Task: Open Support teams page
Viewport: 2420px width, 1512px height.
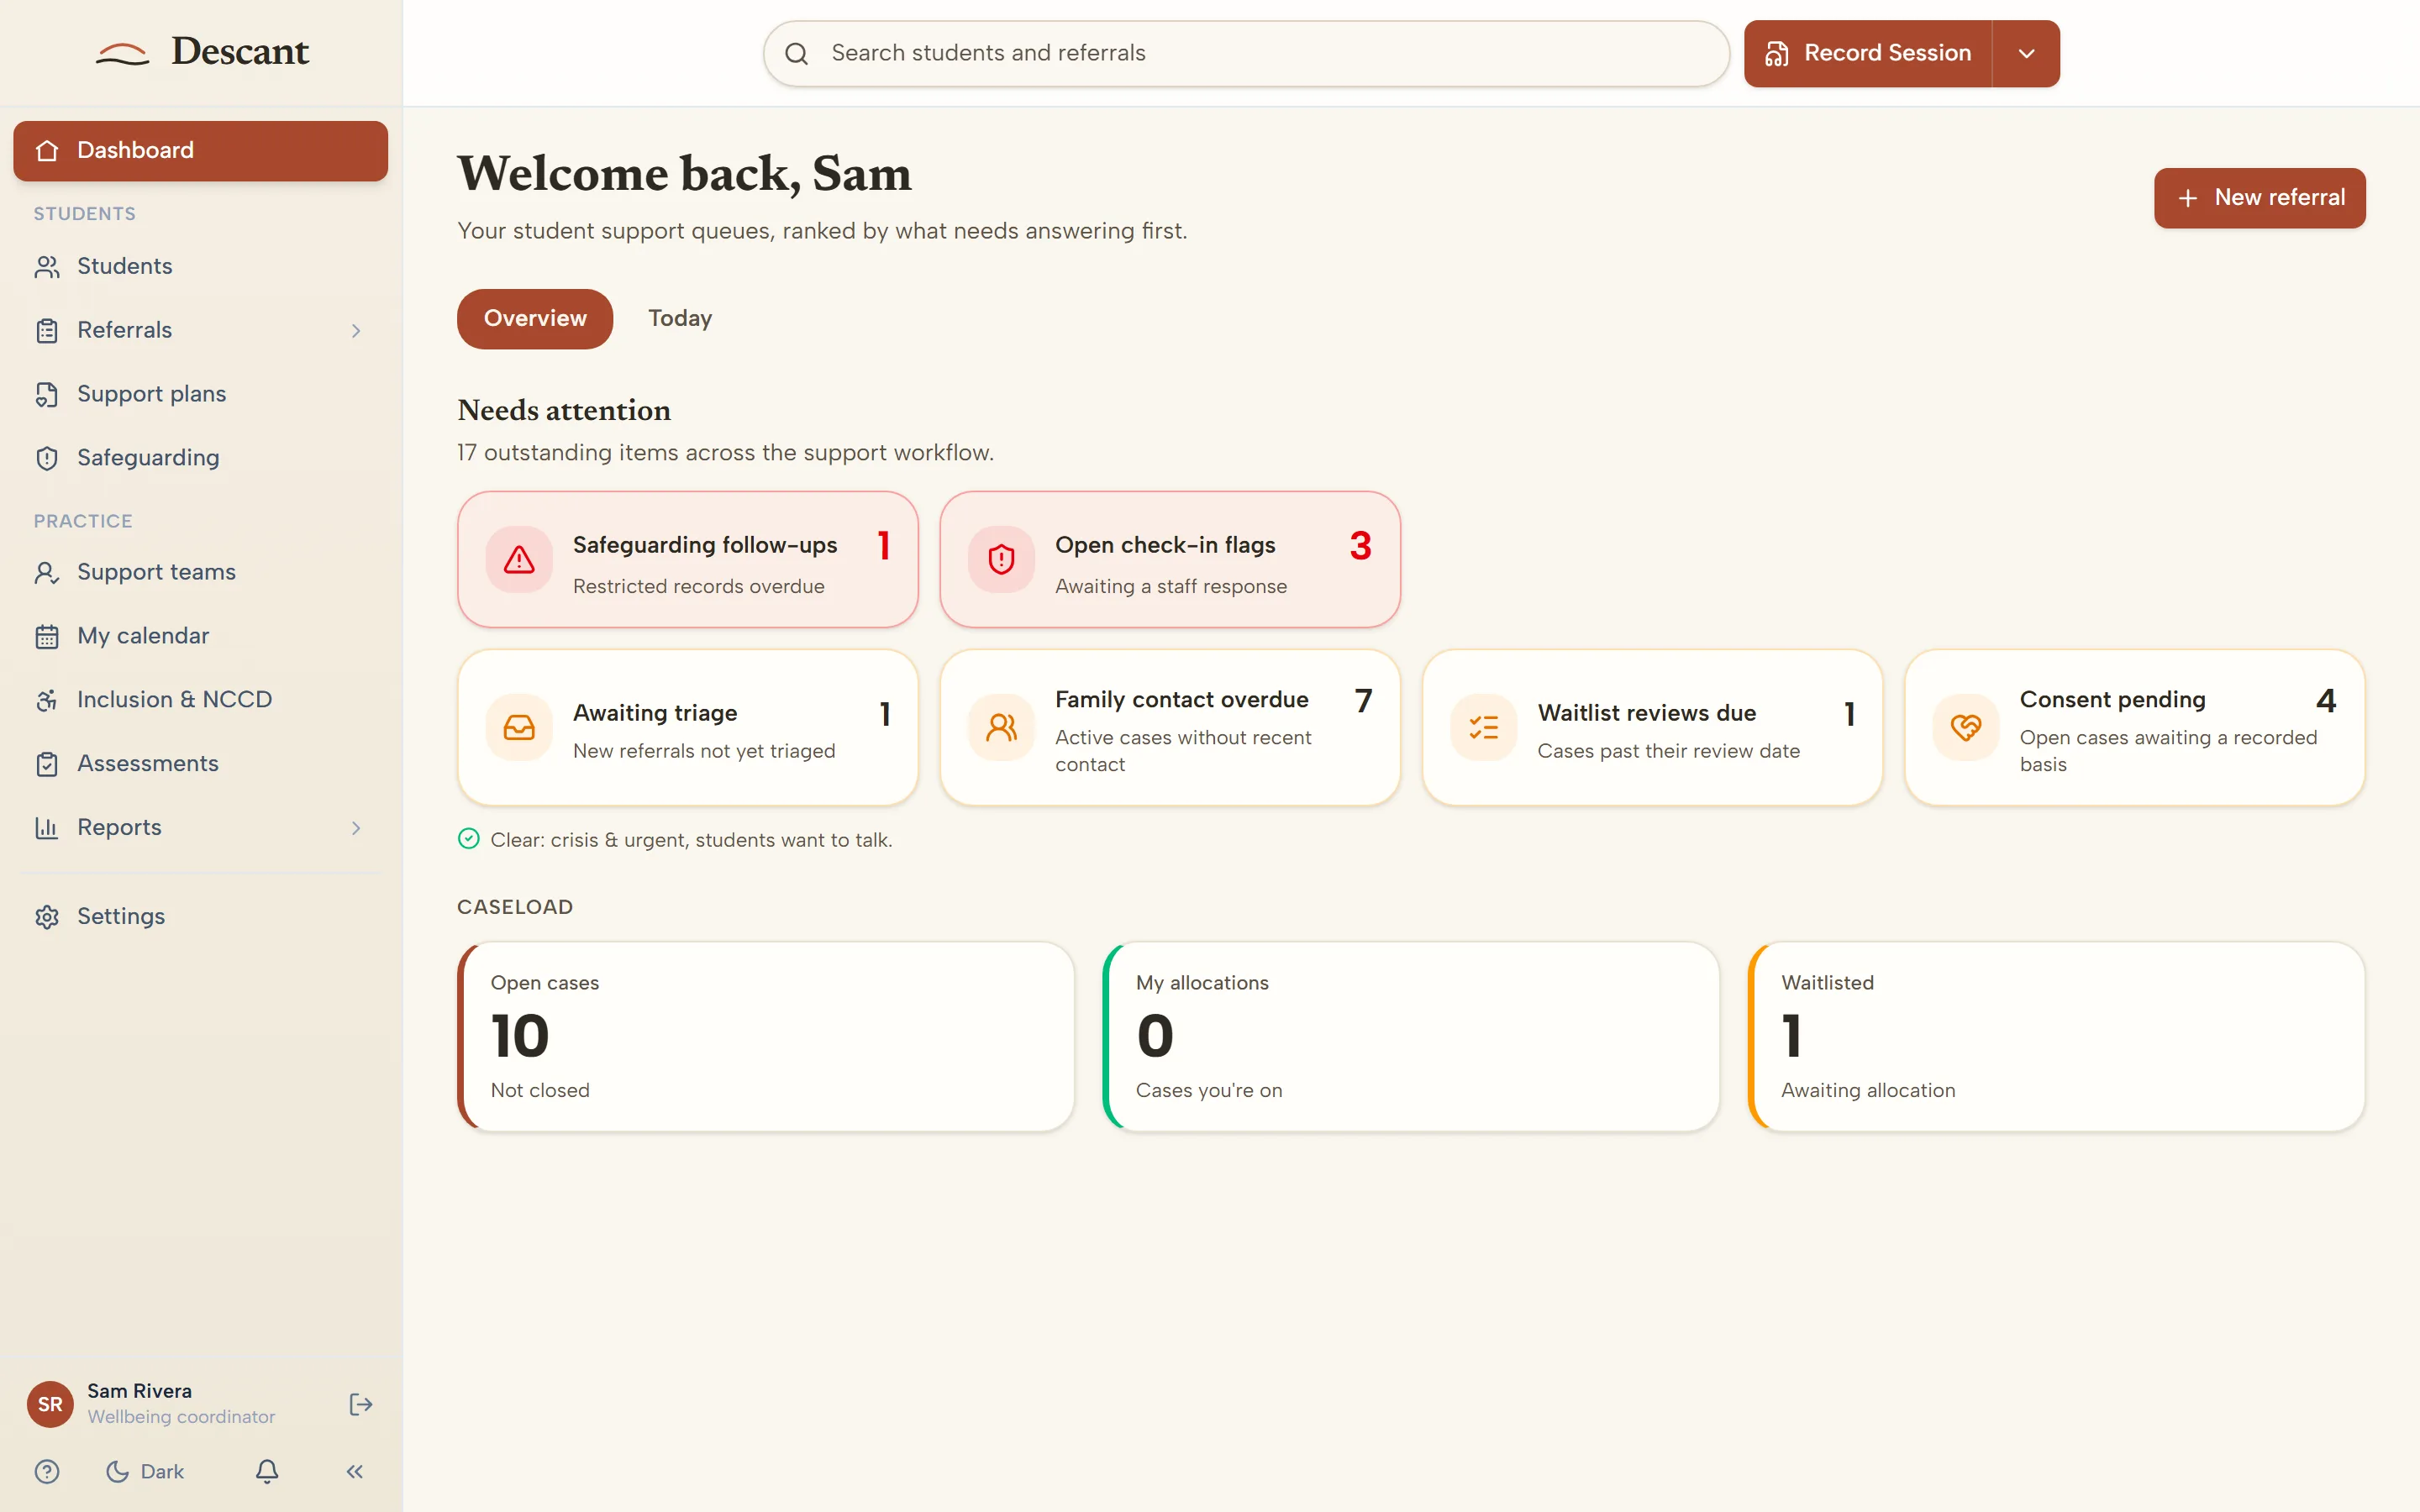Action: point(200,572)
